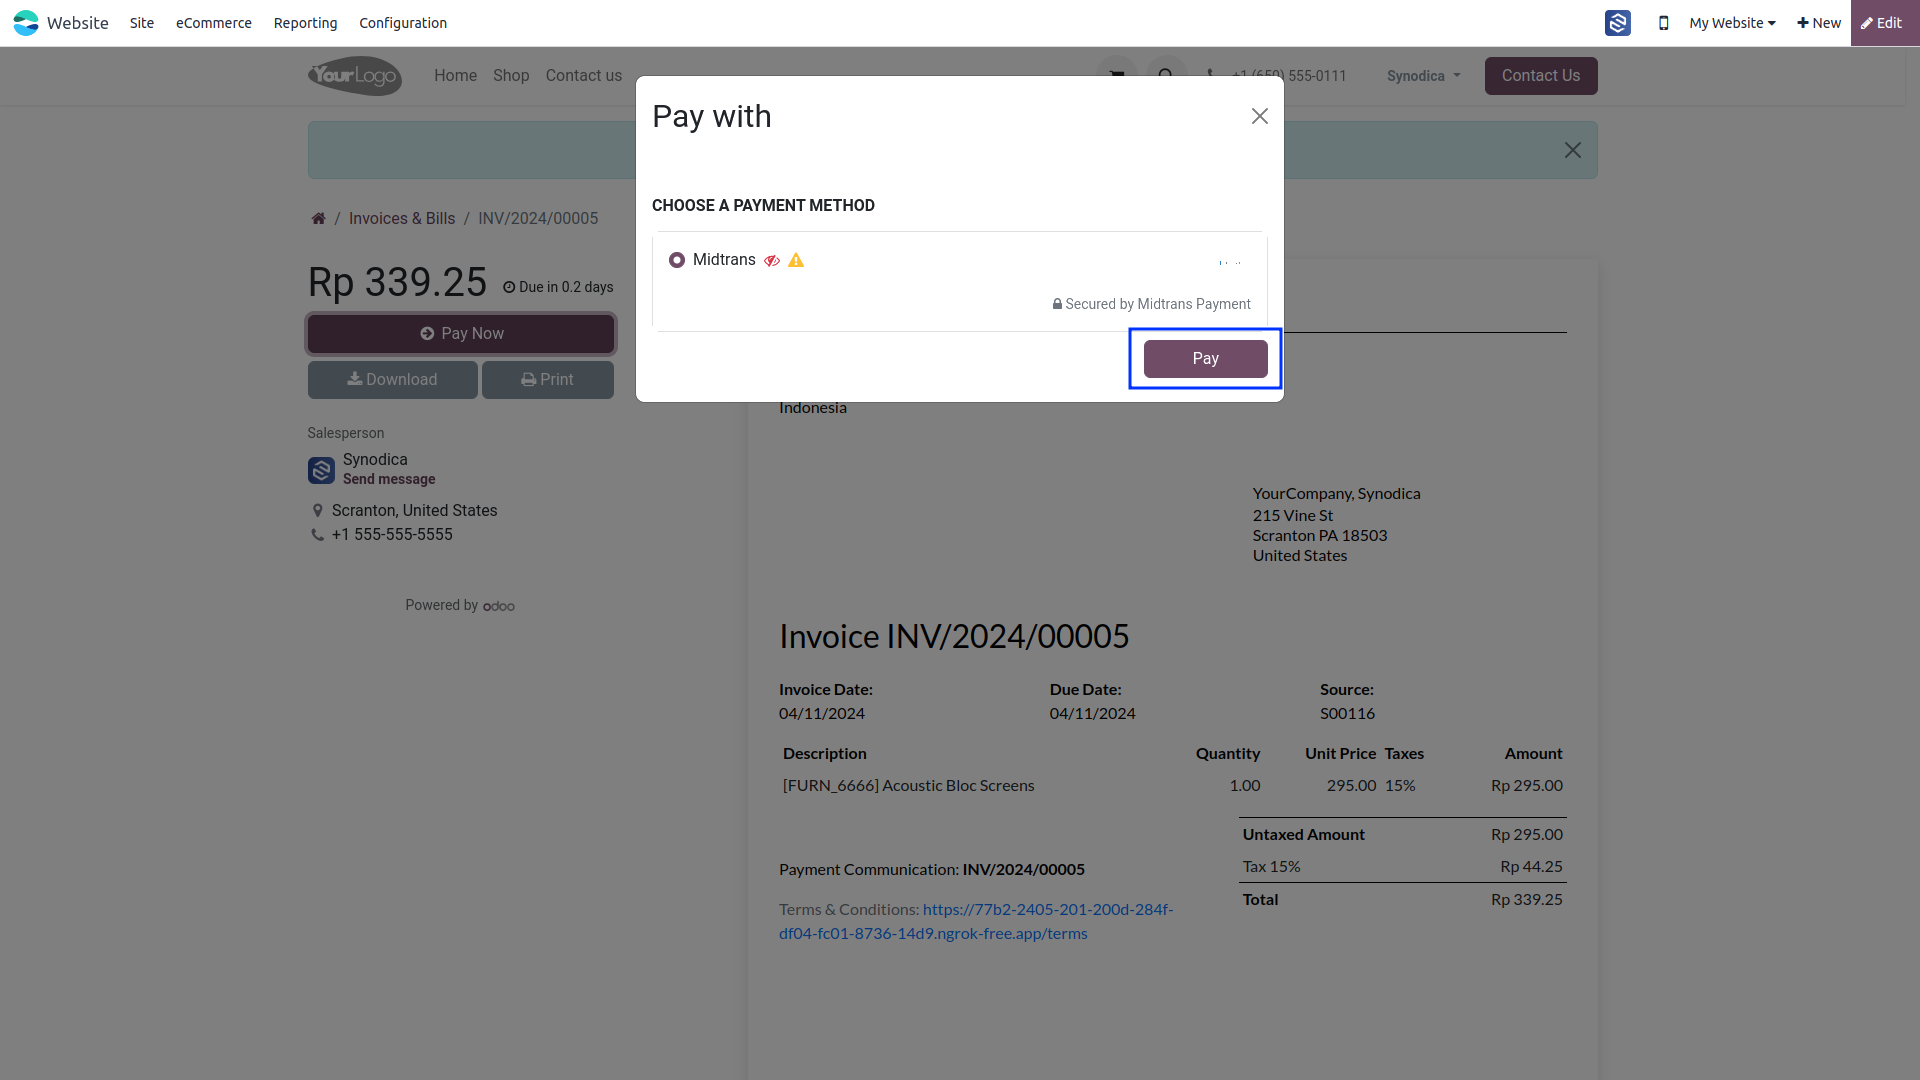
Task: Click the clock icon next to Due in 0.2 days
Action: click(x=509, y=287)
